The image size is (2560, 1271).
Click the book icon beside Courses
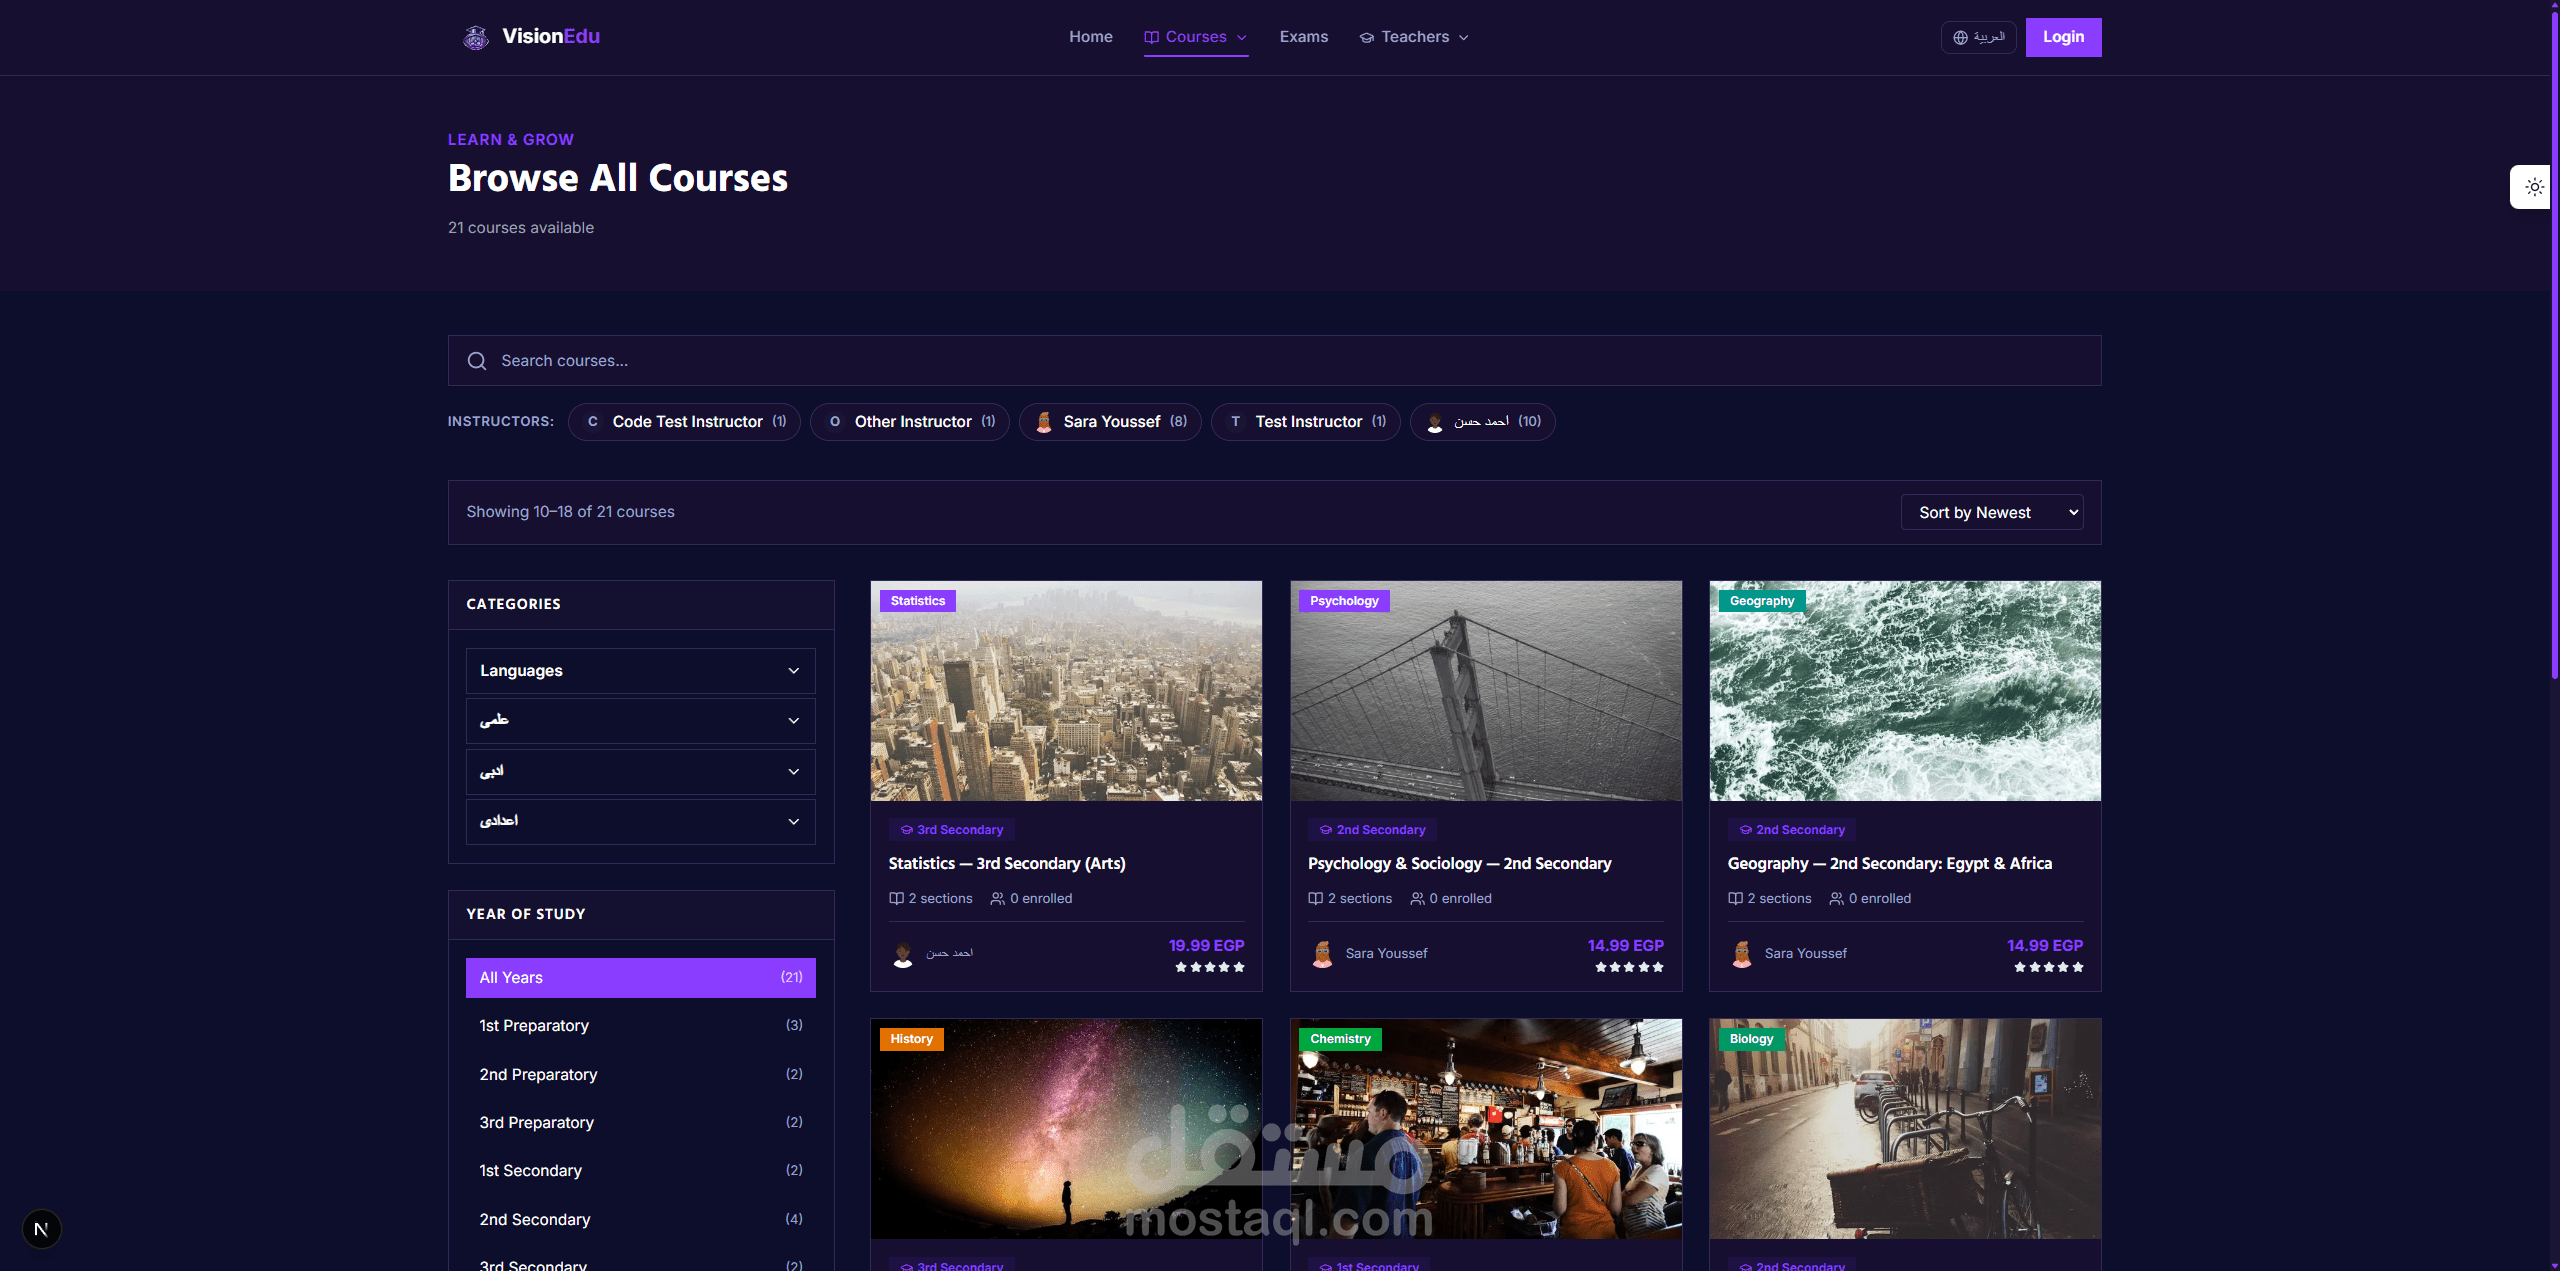pyautogui.click(x=1151, y=37)
